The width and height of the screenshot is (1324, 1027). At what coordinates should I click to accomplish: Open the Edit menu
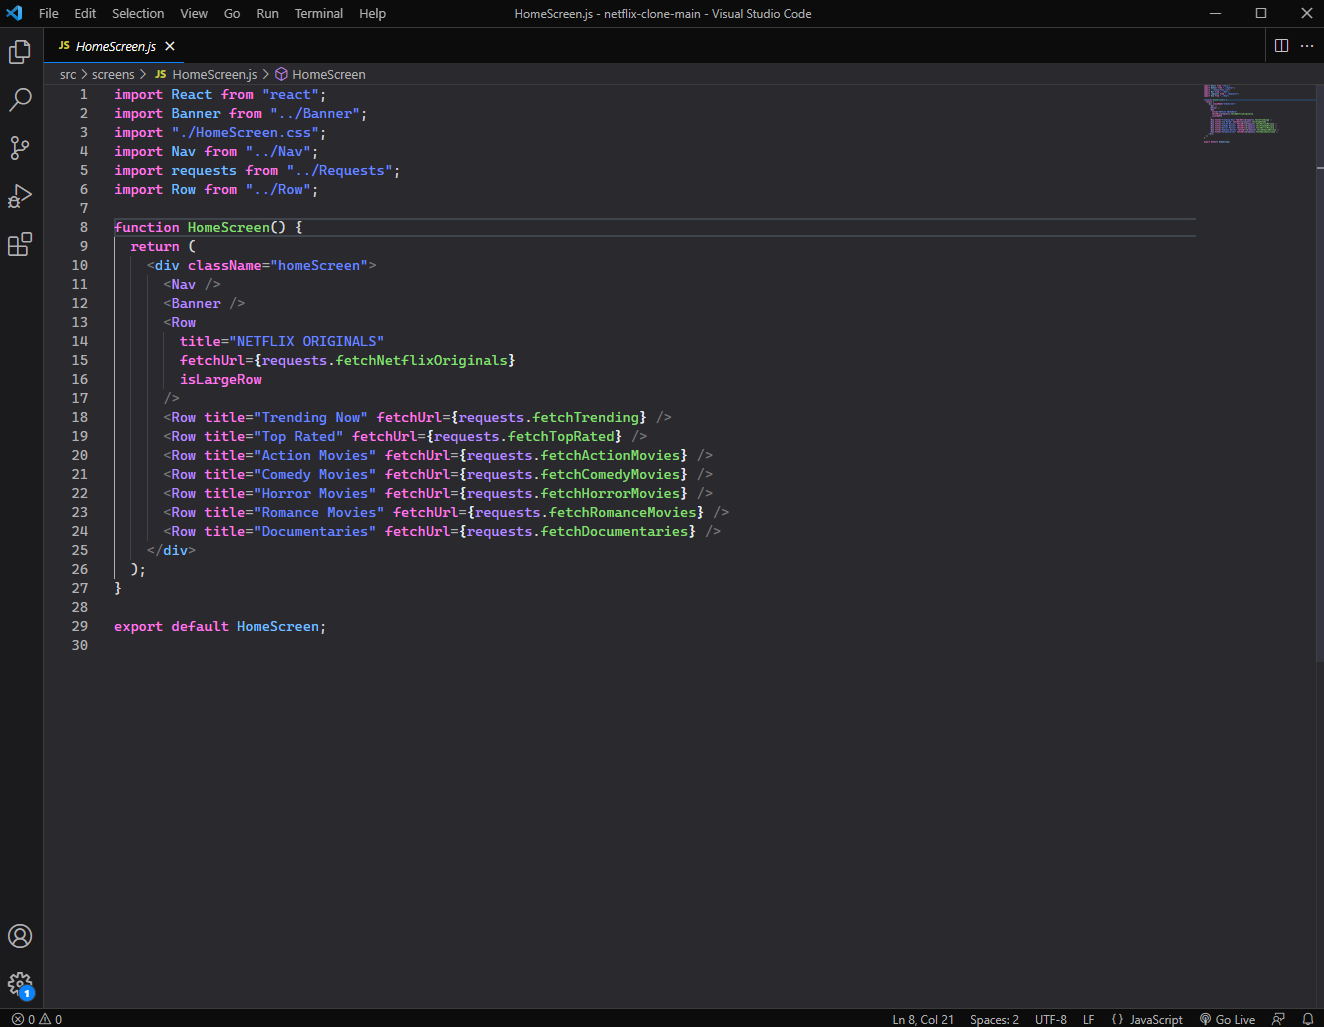[85, 13]
